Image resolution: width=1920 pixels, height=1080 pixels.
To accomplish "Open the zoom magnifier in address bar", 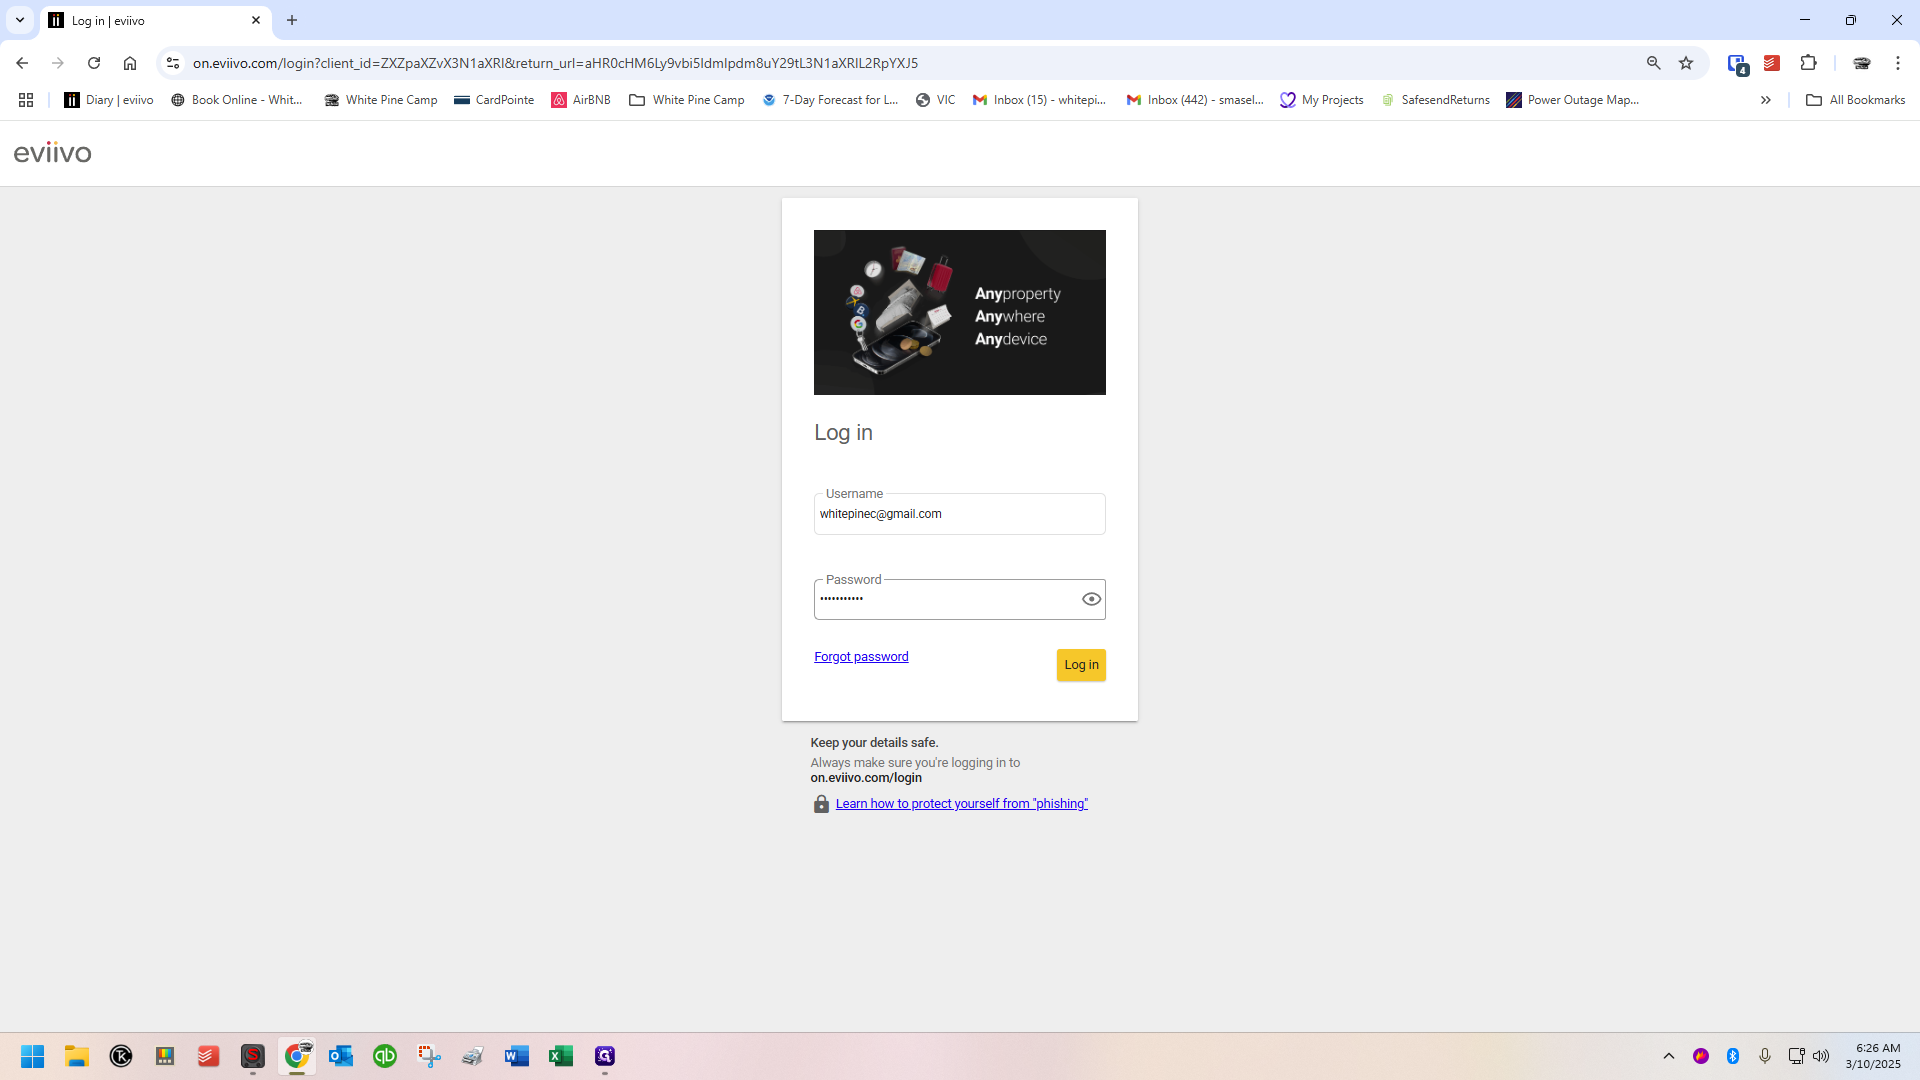I will pyautogui.click(x=1654, y=63).
